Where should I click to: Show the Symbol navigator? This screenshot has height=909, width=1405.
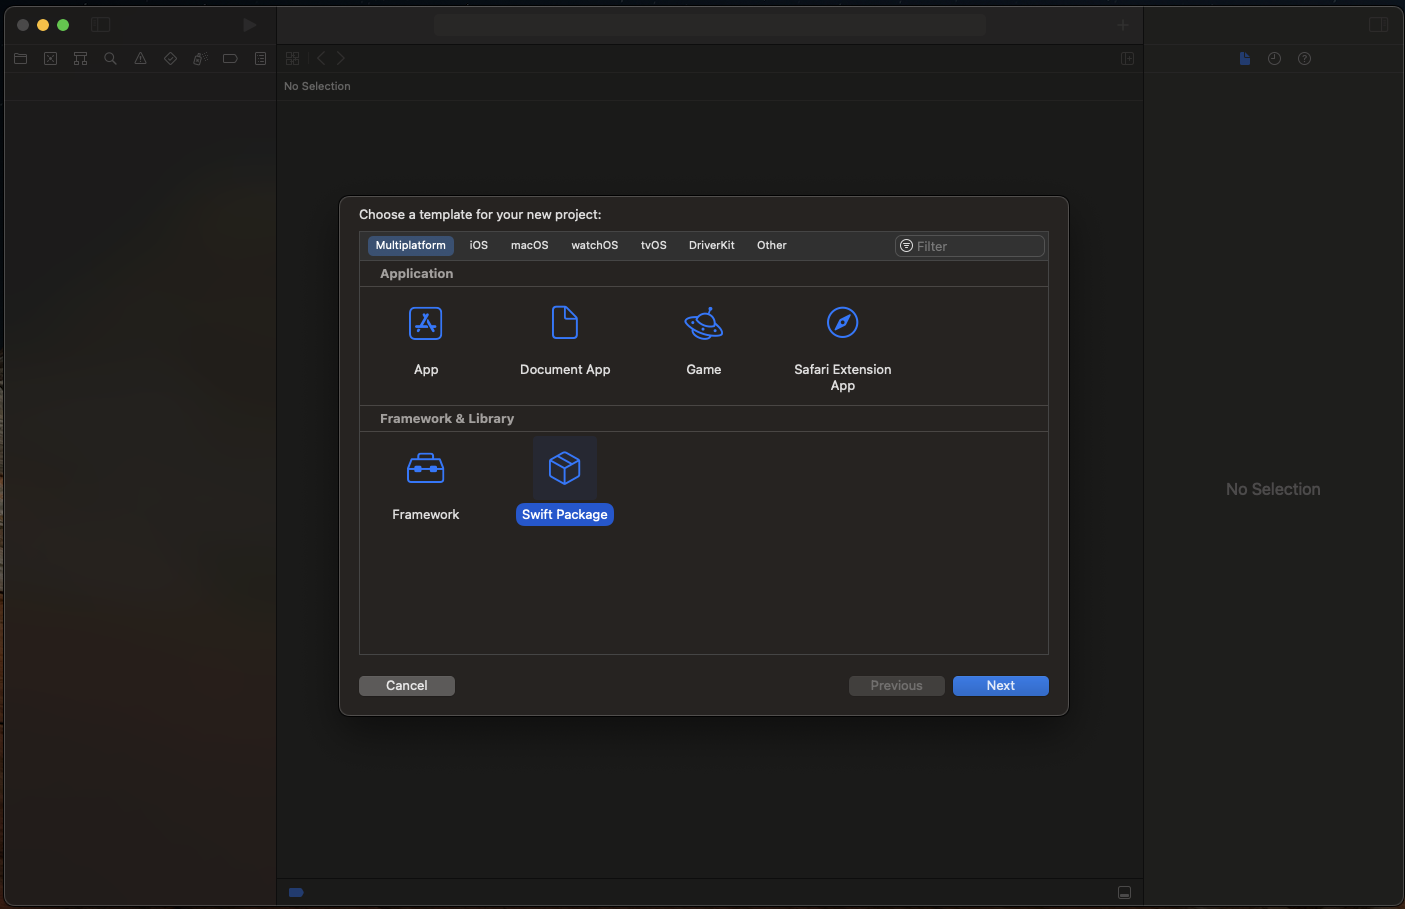click(x=80, y=59)
